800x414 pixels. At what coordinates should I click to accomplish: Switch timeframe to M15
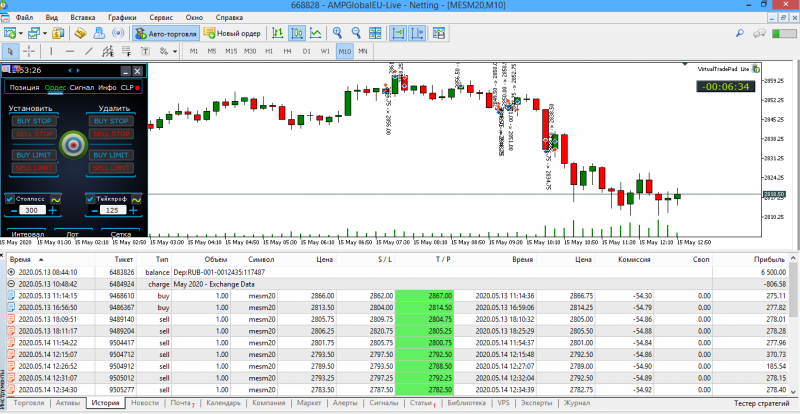pyautogui.click(x=231, y=52)
